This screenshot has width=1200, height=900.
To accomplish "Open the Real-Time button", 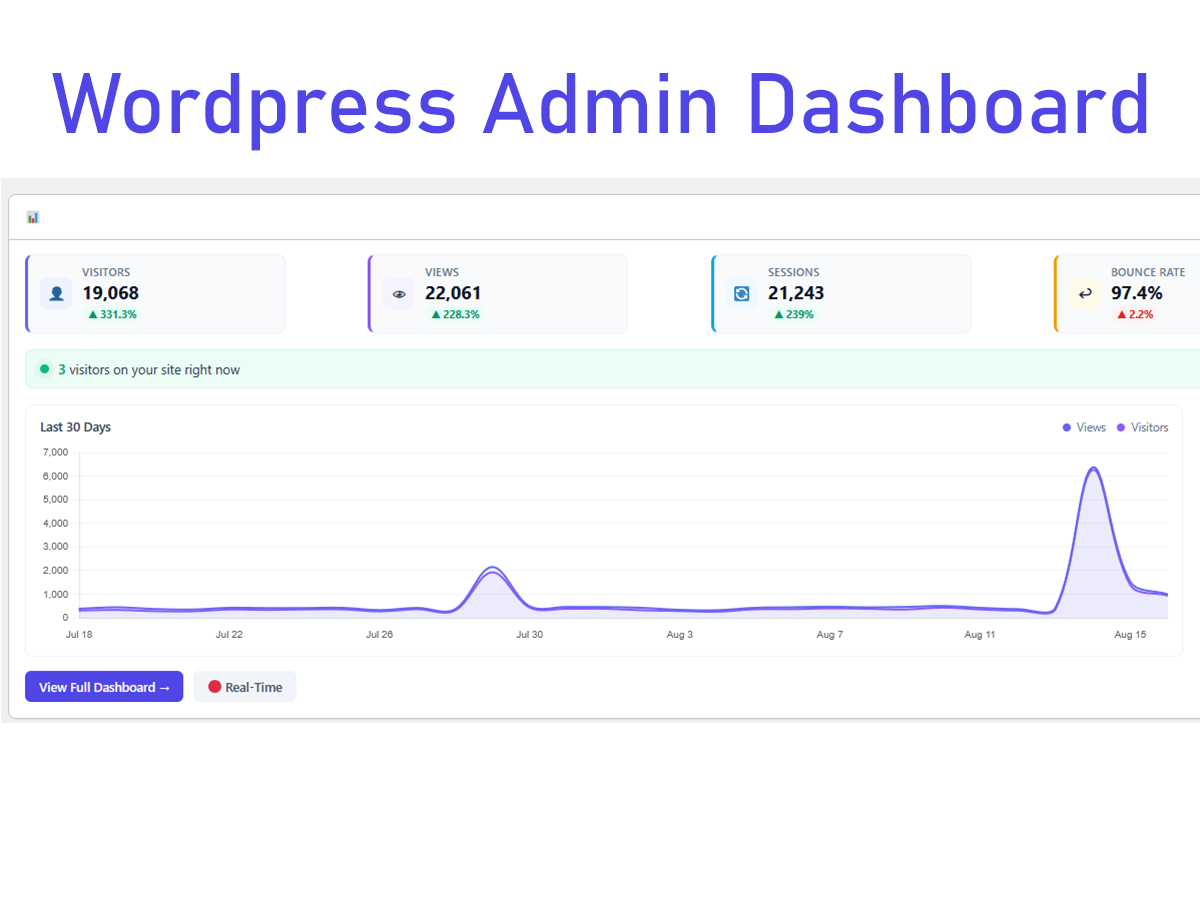I will (245, 687).
